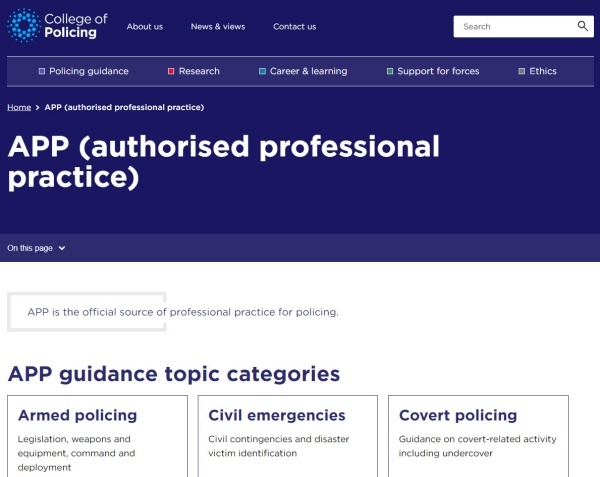
Task: Open the Contact us link
Action: (x=295, y=26)
